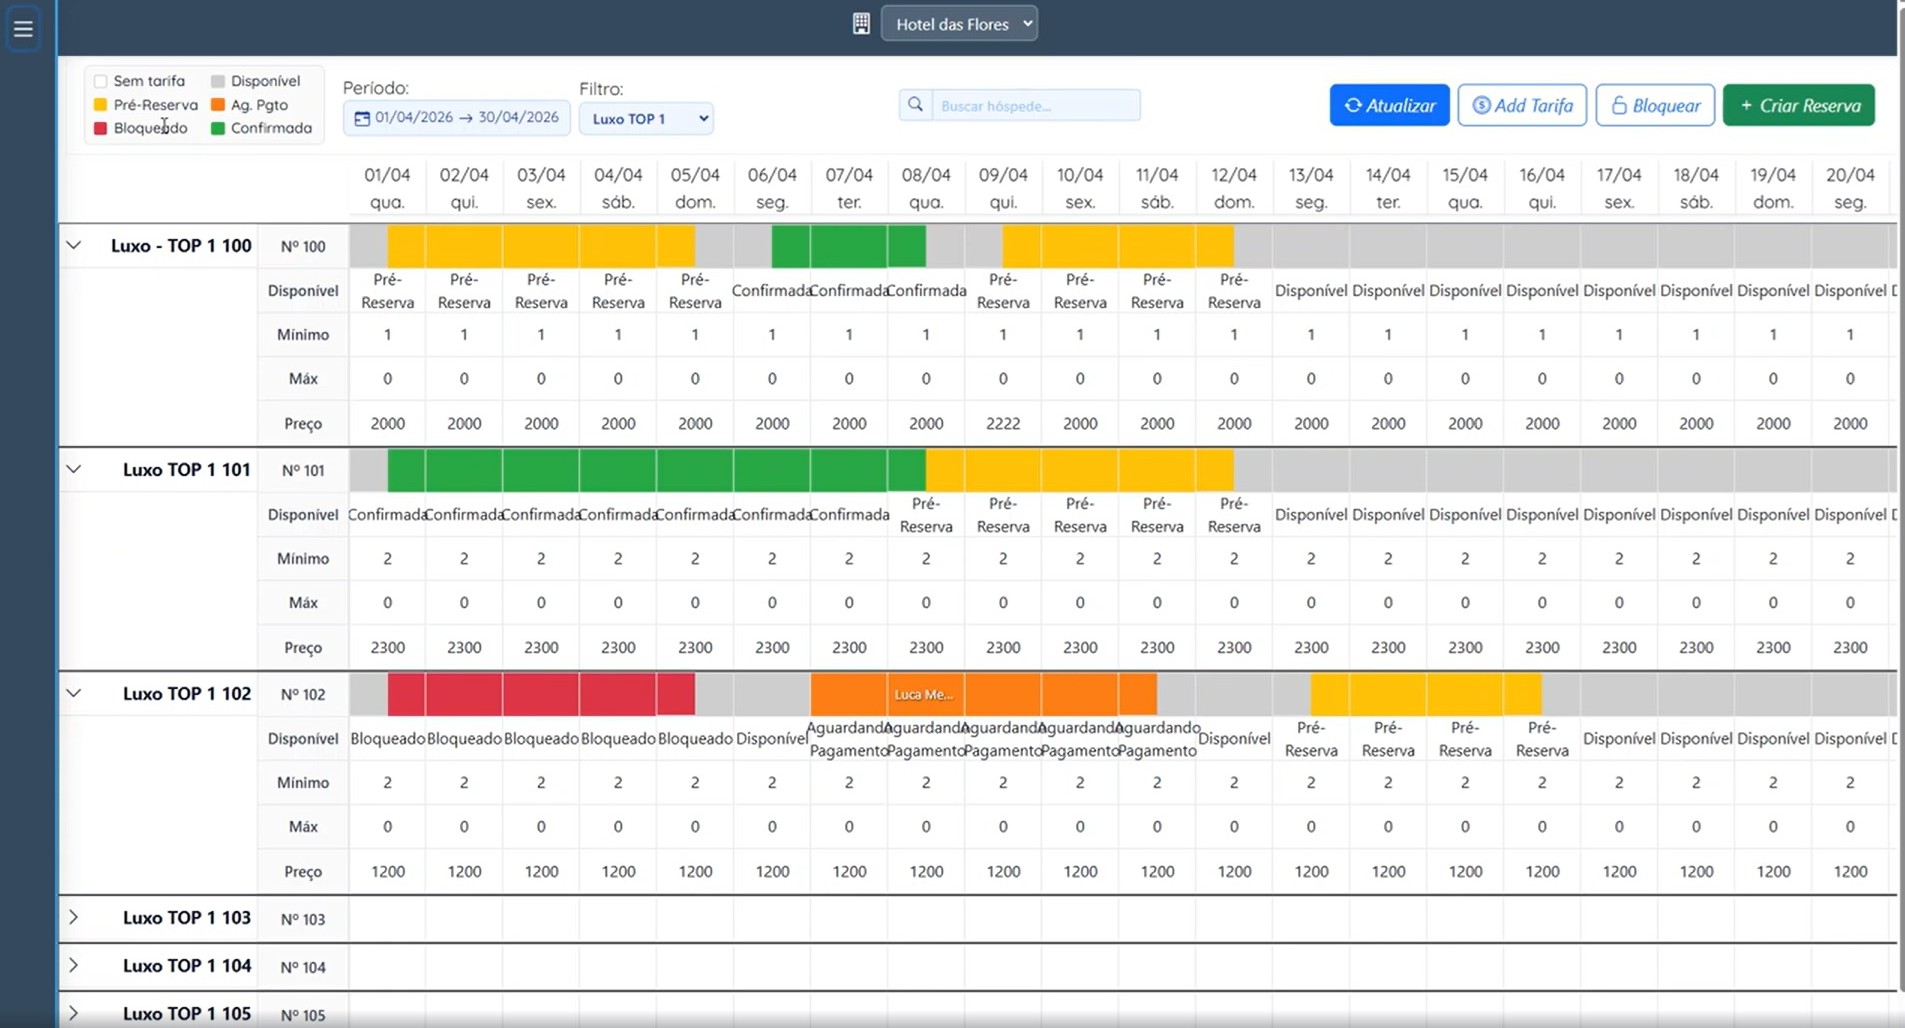1905x1028 pixels.
Task: Click the search magnifier icon
Action: tap(915, 105)
